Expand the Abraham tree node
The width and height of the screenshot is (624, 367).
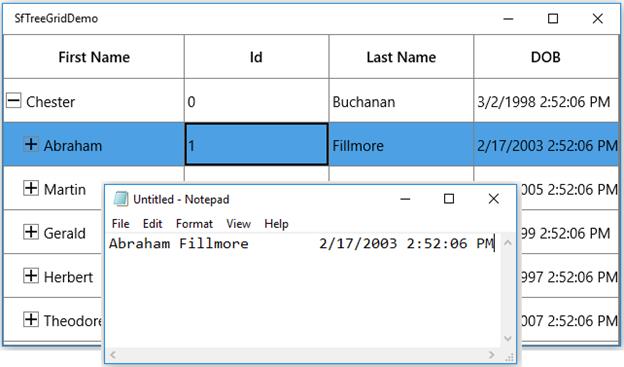coord(31,144)
